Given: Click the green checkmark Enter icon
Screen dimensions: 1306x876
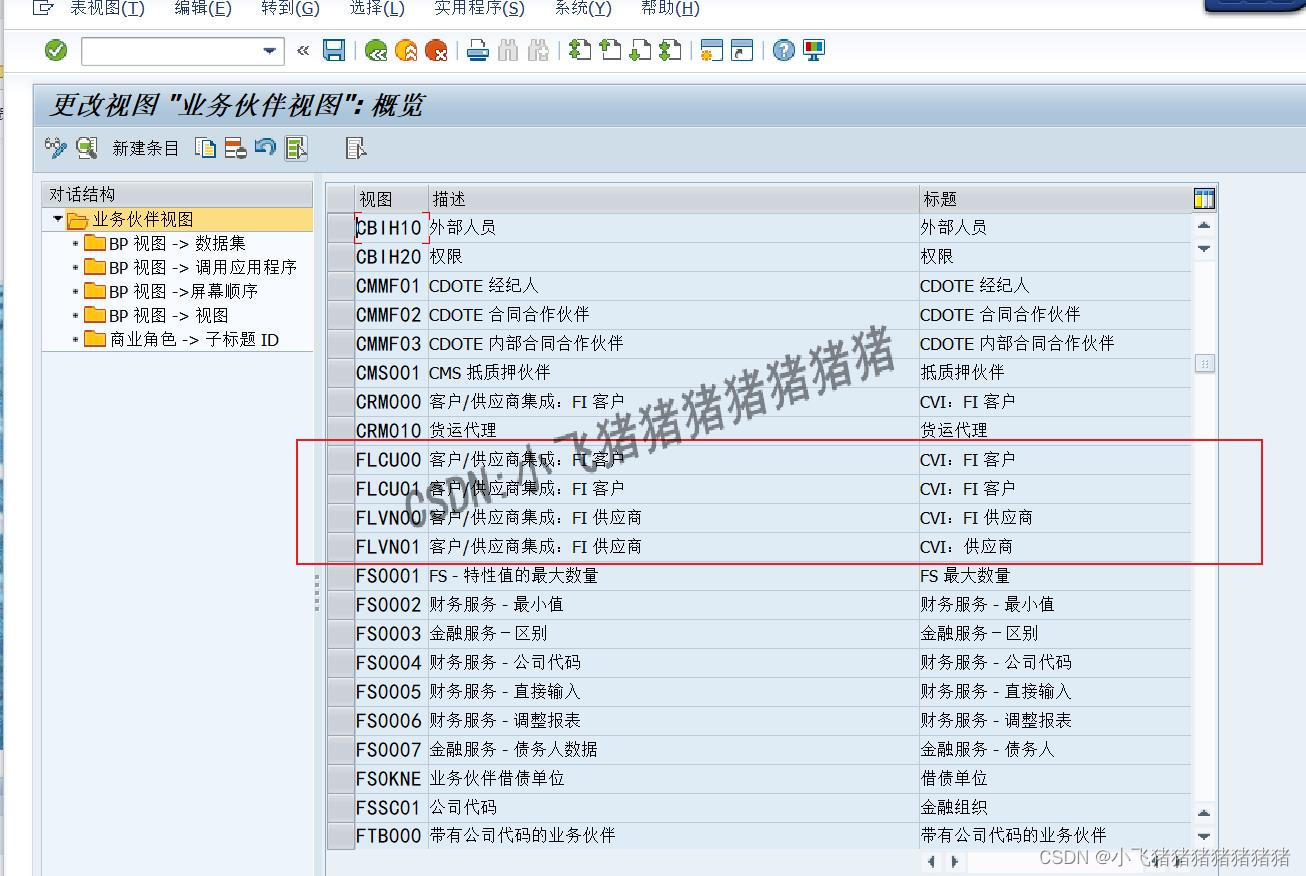Looking at the screenshot, I should [56, 50].
